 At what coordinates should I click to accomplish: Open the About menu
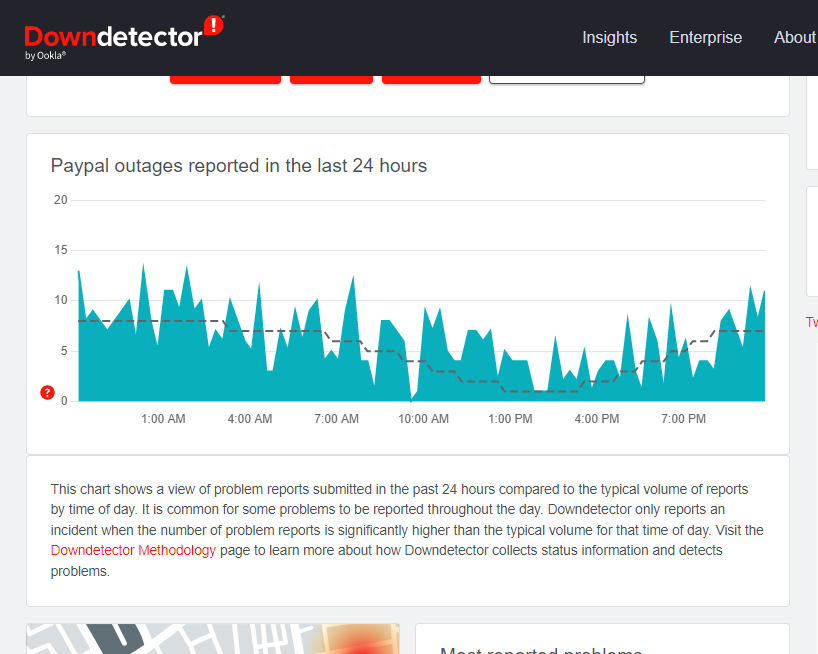click(795, 38)
